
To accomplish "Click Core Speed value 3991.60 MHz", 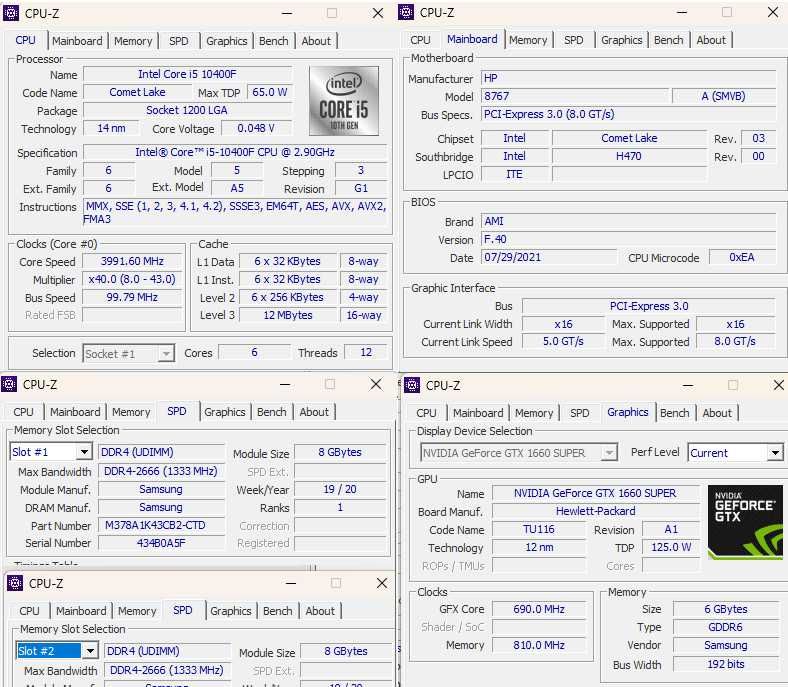I will tap(132, 261).
